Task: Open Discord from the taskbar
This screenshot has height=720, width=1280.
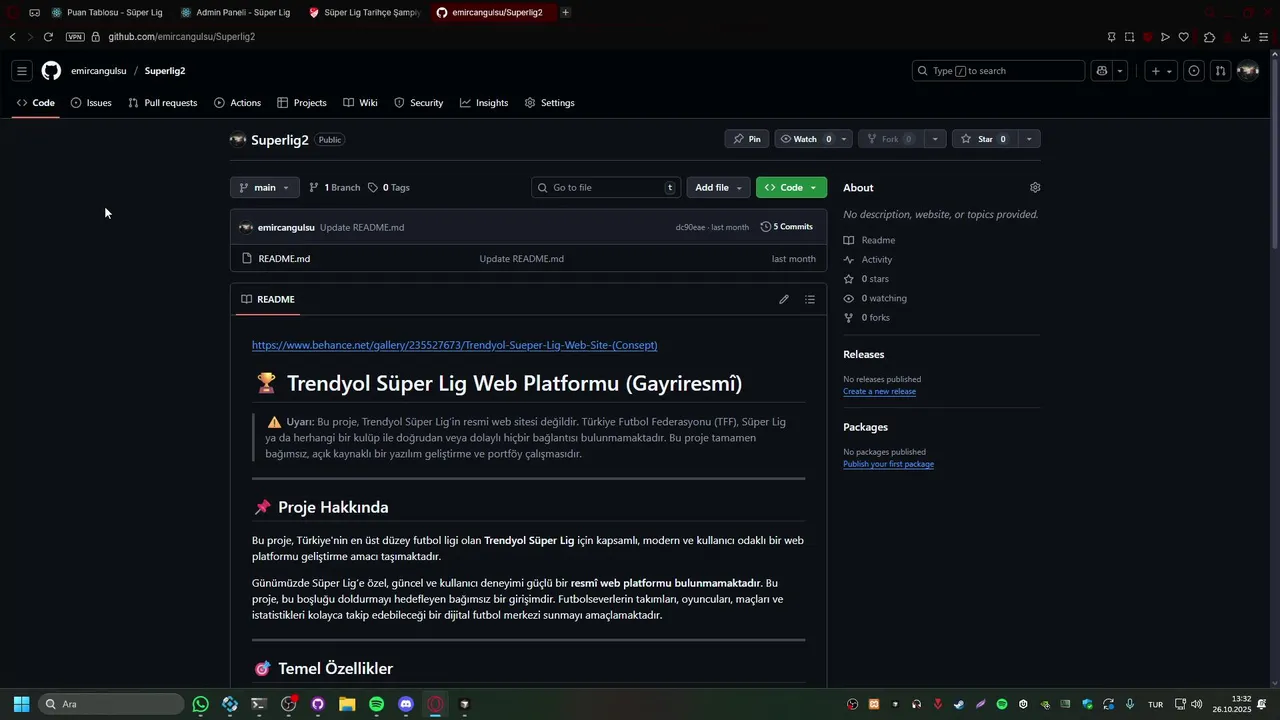Action: pos(406,704)
